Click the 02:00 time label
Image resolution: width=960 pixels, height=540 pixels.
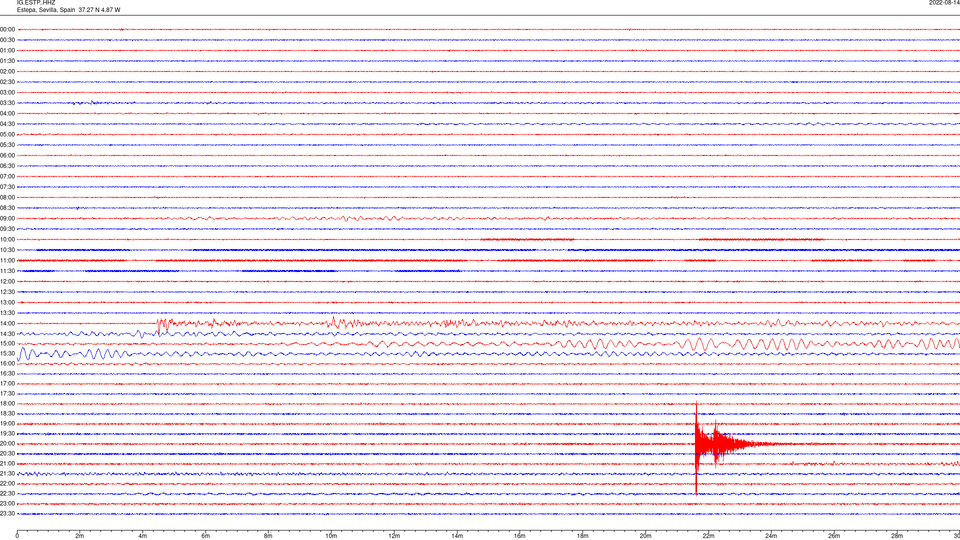(7, 72)
